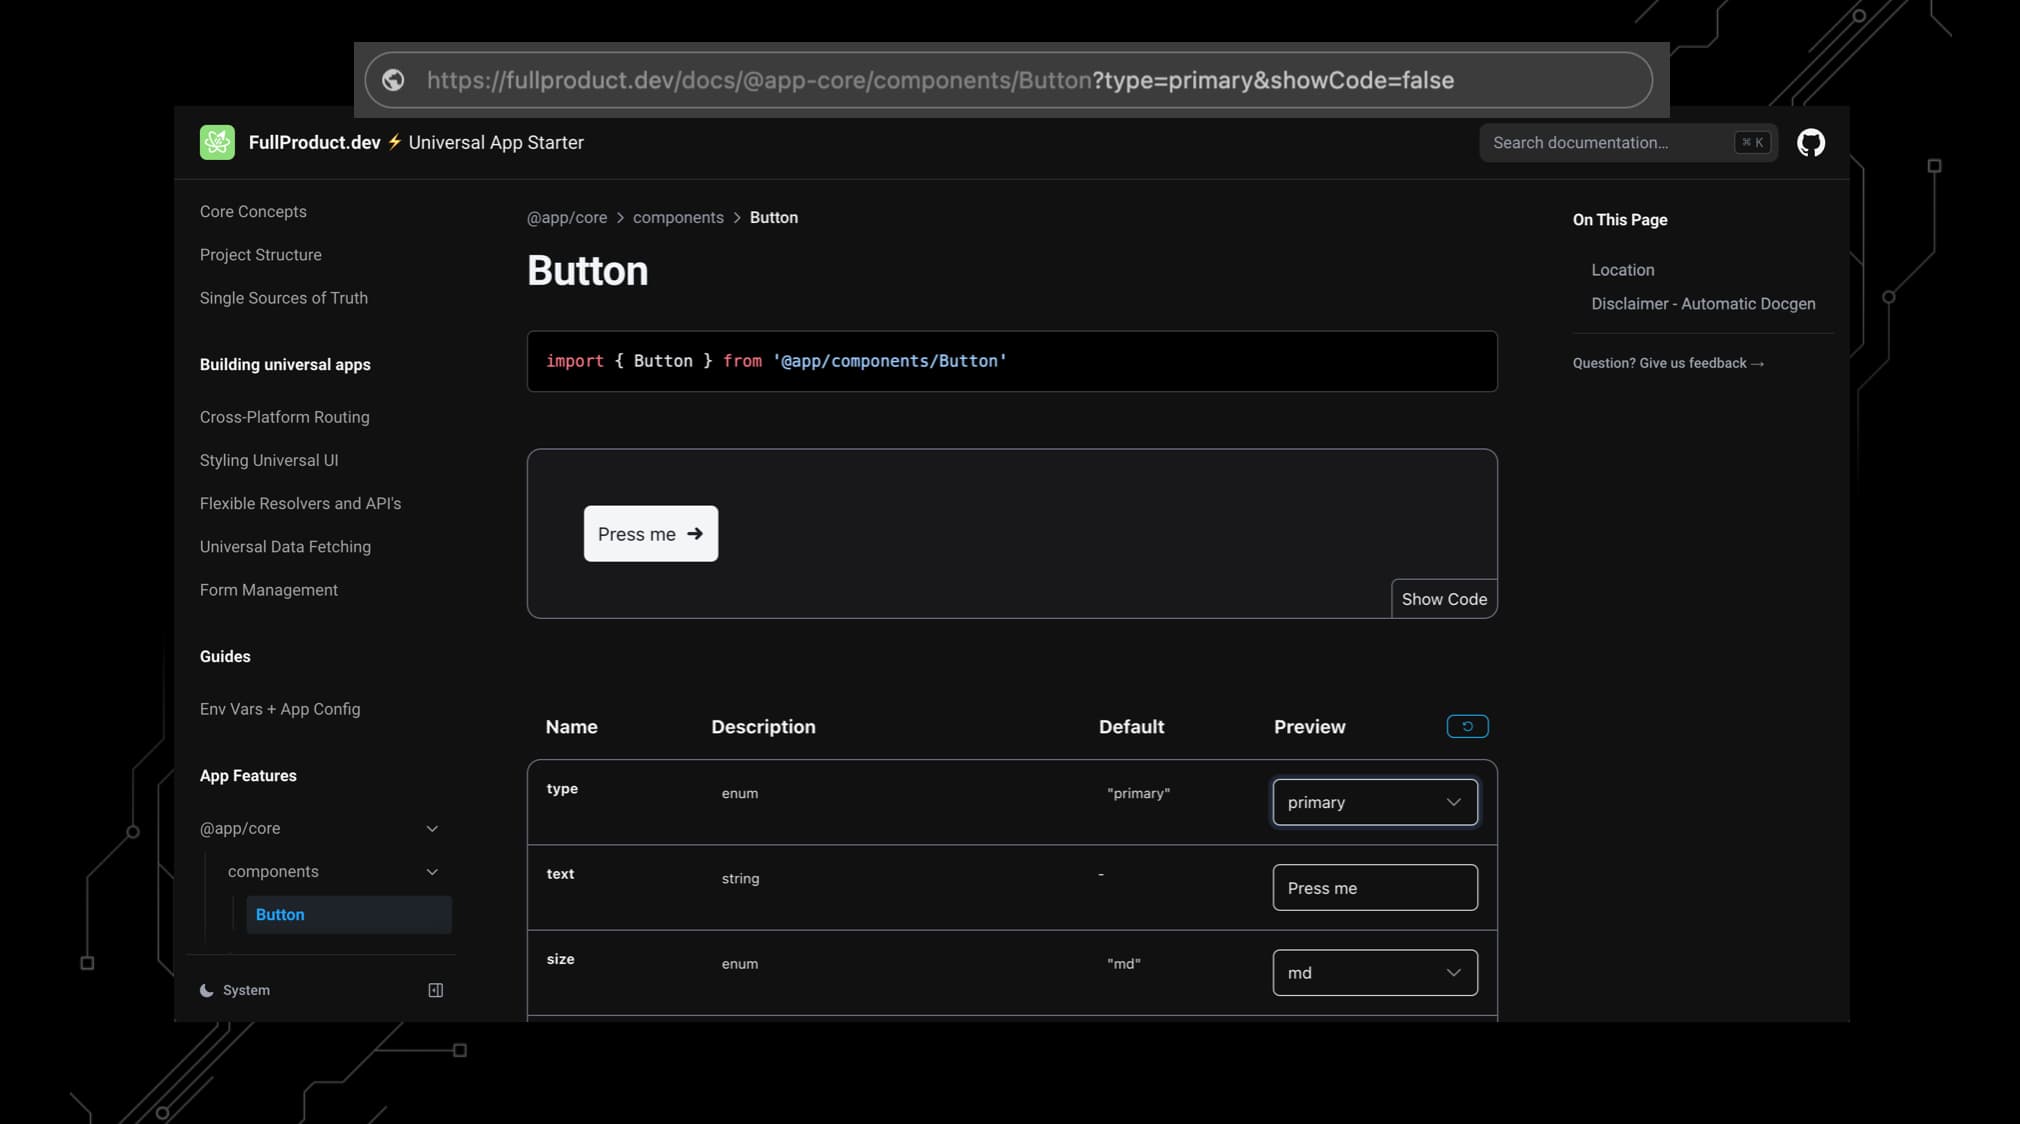This screenshot has height=1124, width=2020.
Task: Select the Button item in sidebar tree
Action: 348,915
